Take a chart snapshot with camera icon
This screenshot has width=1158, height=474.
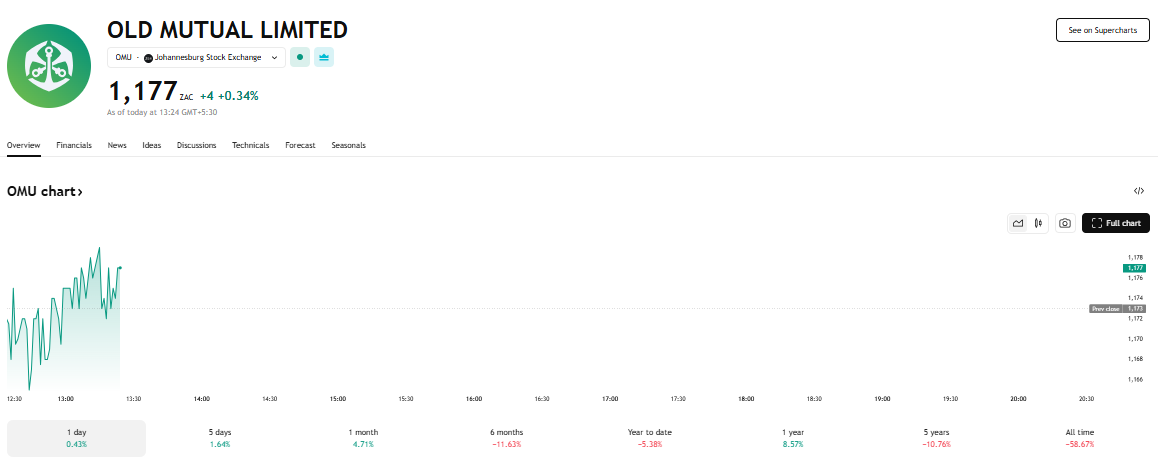(x=1065, y=223)
